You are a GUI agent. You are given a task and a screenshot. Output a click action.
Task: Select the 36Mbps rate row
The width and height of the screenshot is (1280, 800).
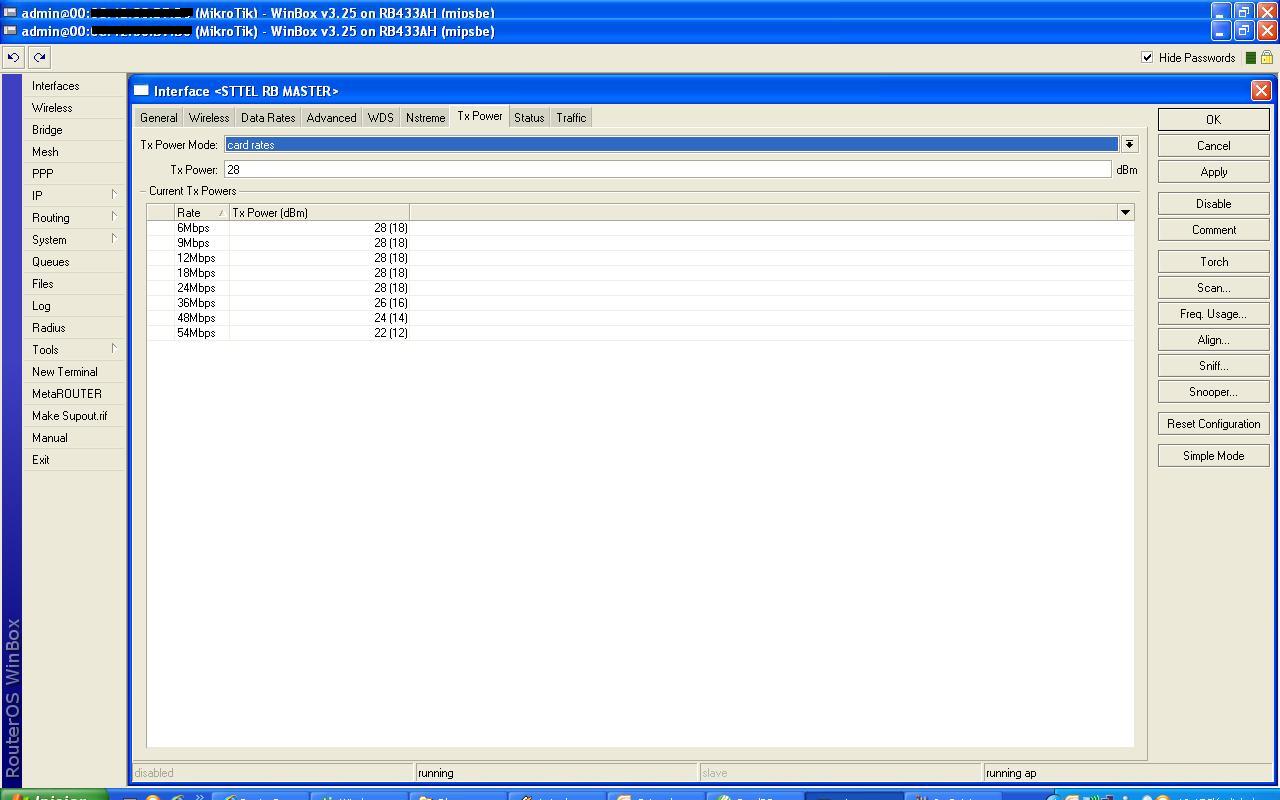(x=640, y=302)
